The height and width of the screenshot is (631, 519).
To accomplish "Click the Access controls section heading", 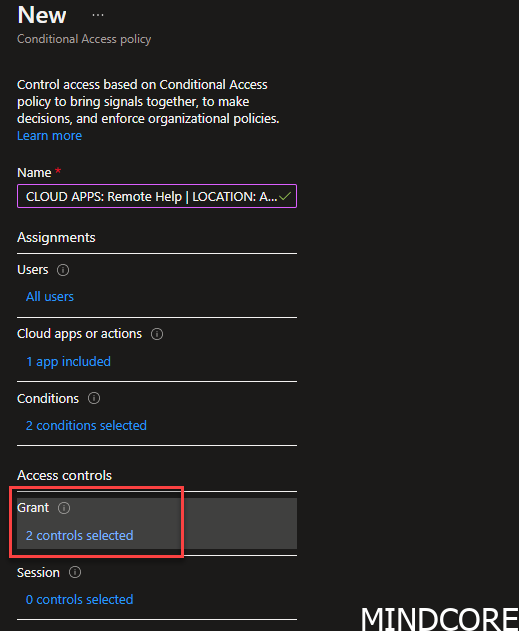I will click(64, 476).
